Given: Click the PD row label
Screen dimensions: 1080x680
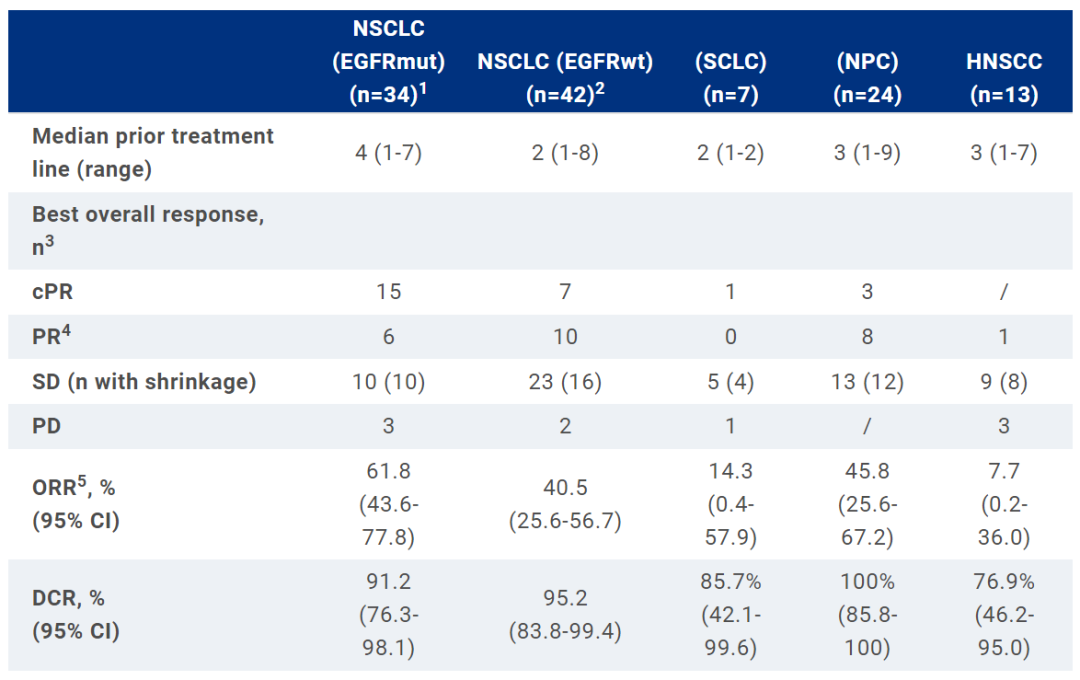Looking at the screenshot, I should click(47, 426).
